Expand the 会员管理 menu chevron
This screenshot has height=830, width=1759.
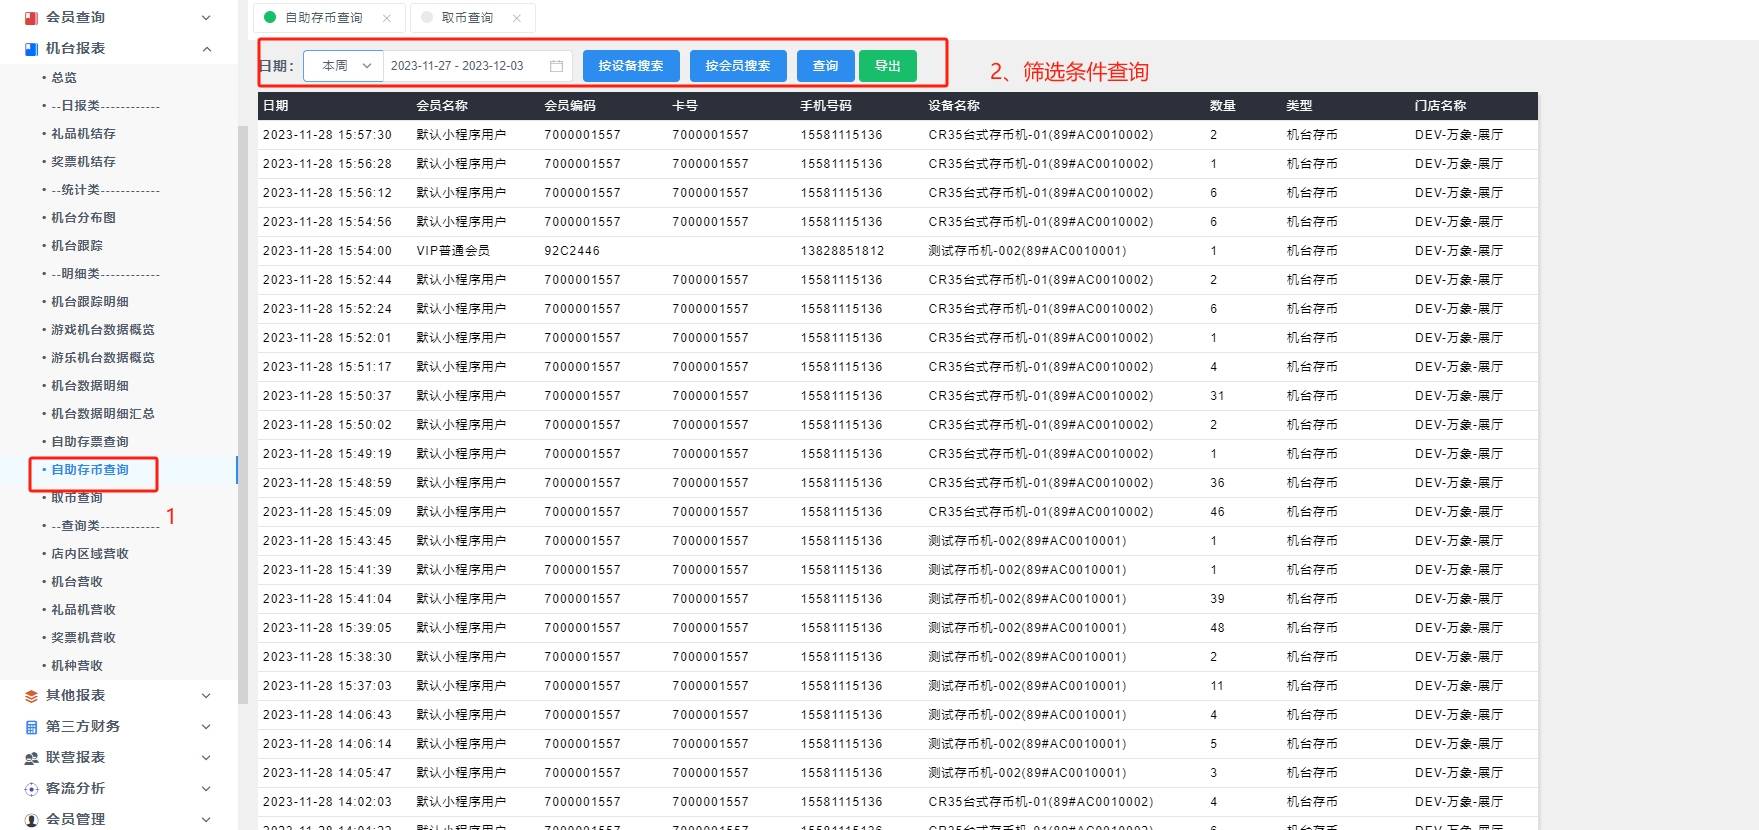206,820
